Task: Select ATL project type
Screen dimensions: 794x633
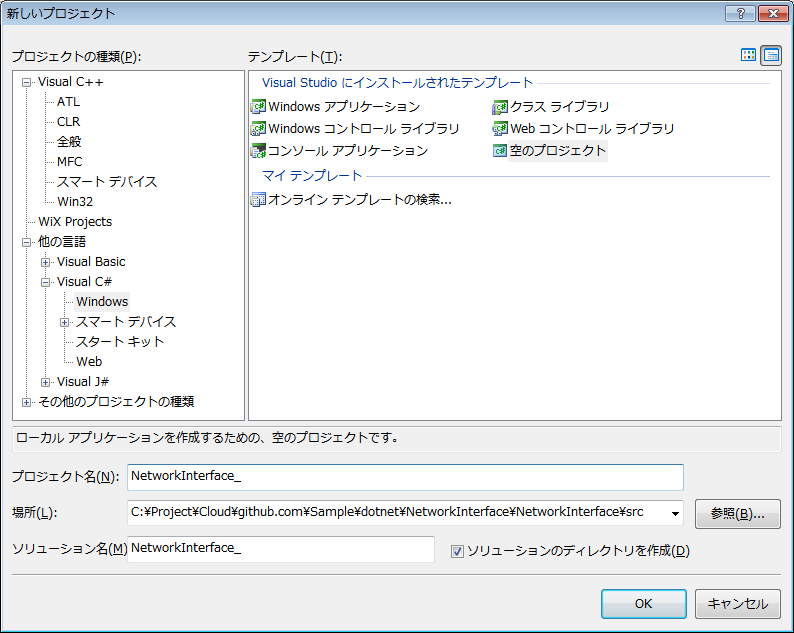Action: point(68,102)
